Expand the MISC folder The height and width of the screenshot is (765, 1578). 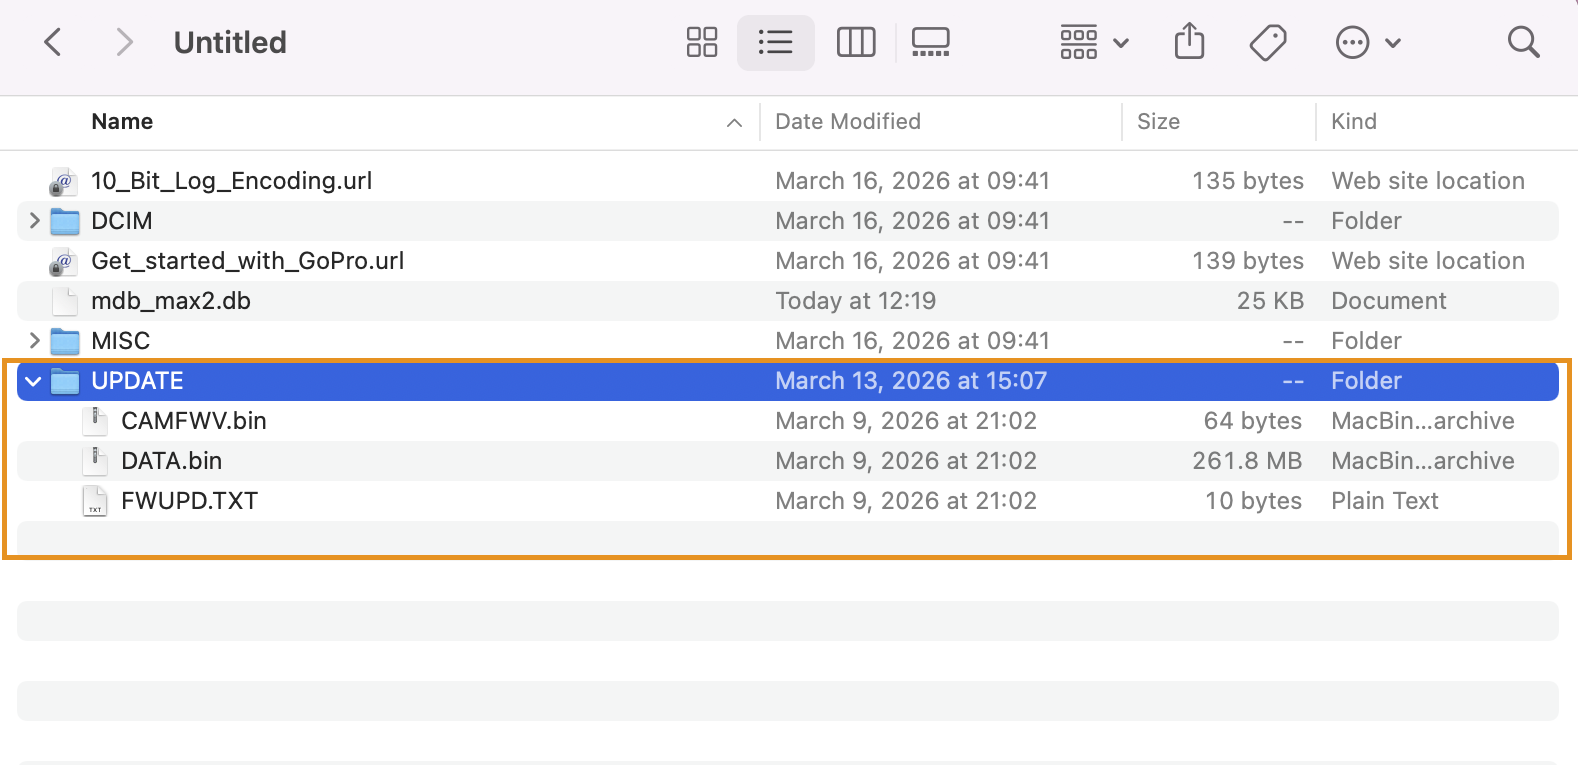(x=35, y=341)
